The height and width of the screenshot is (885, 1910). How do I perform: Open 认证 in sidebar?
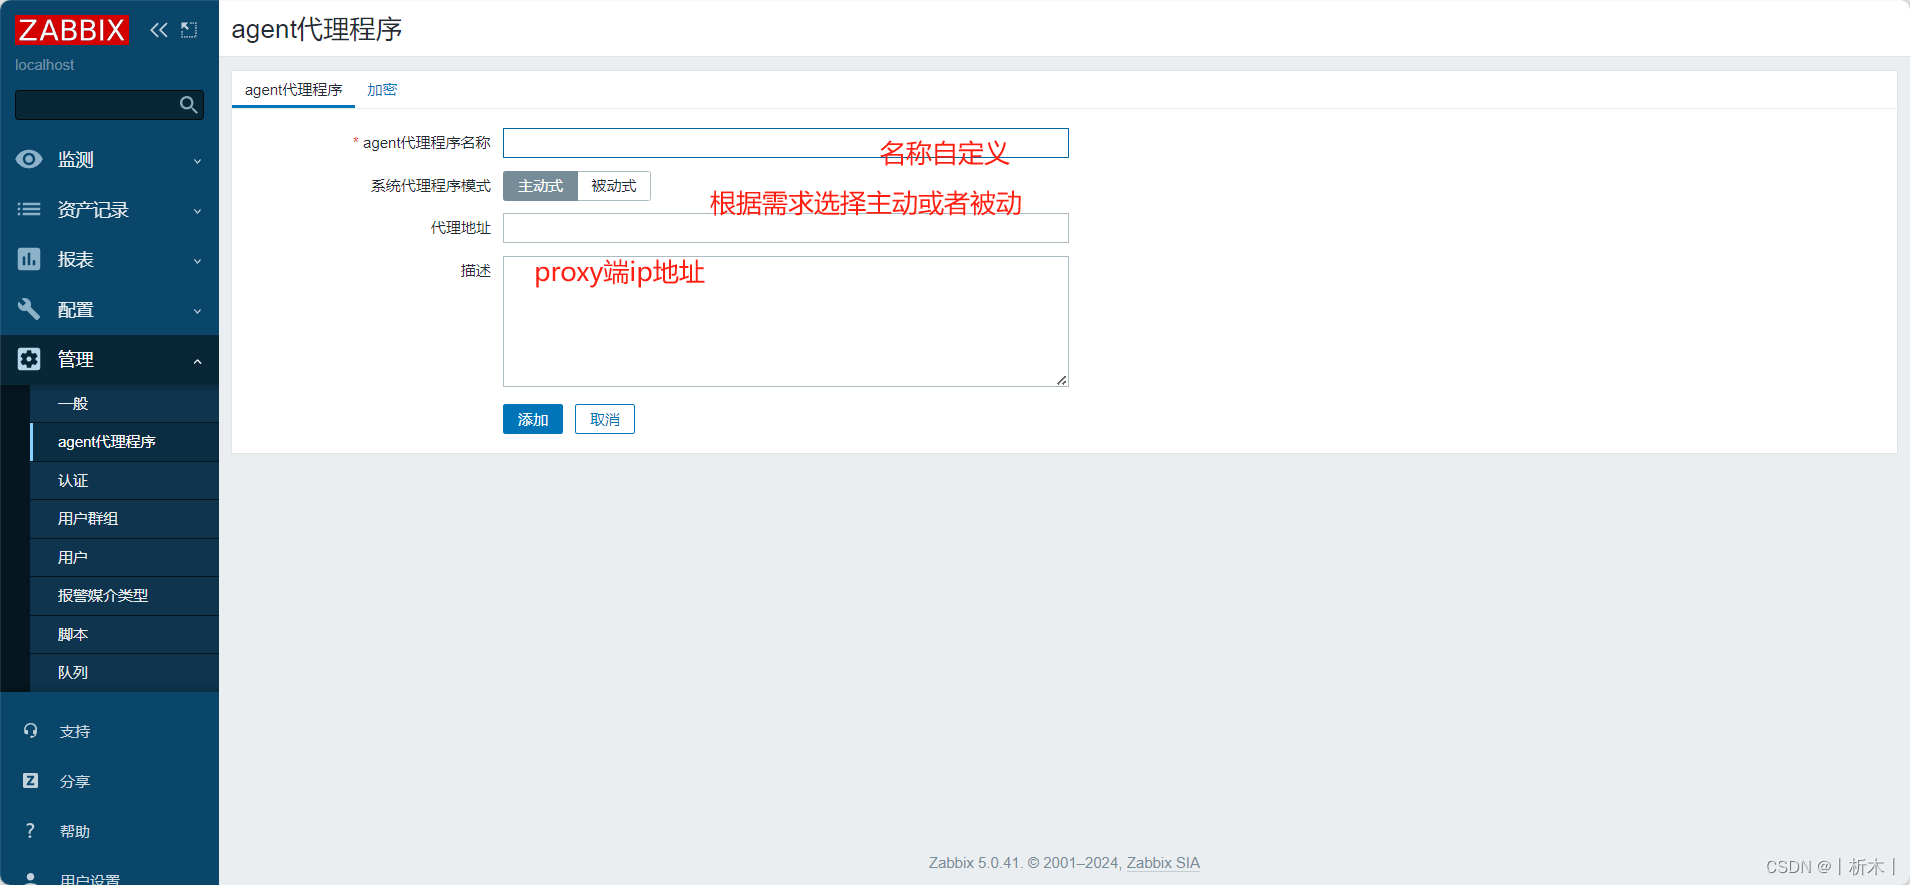tap(124, 481)
